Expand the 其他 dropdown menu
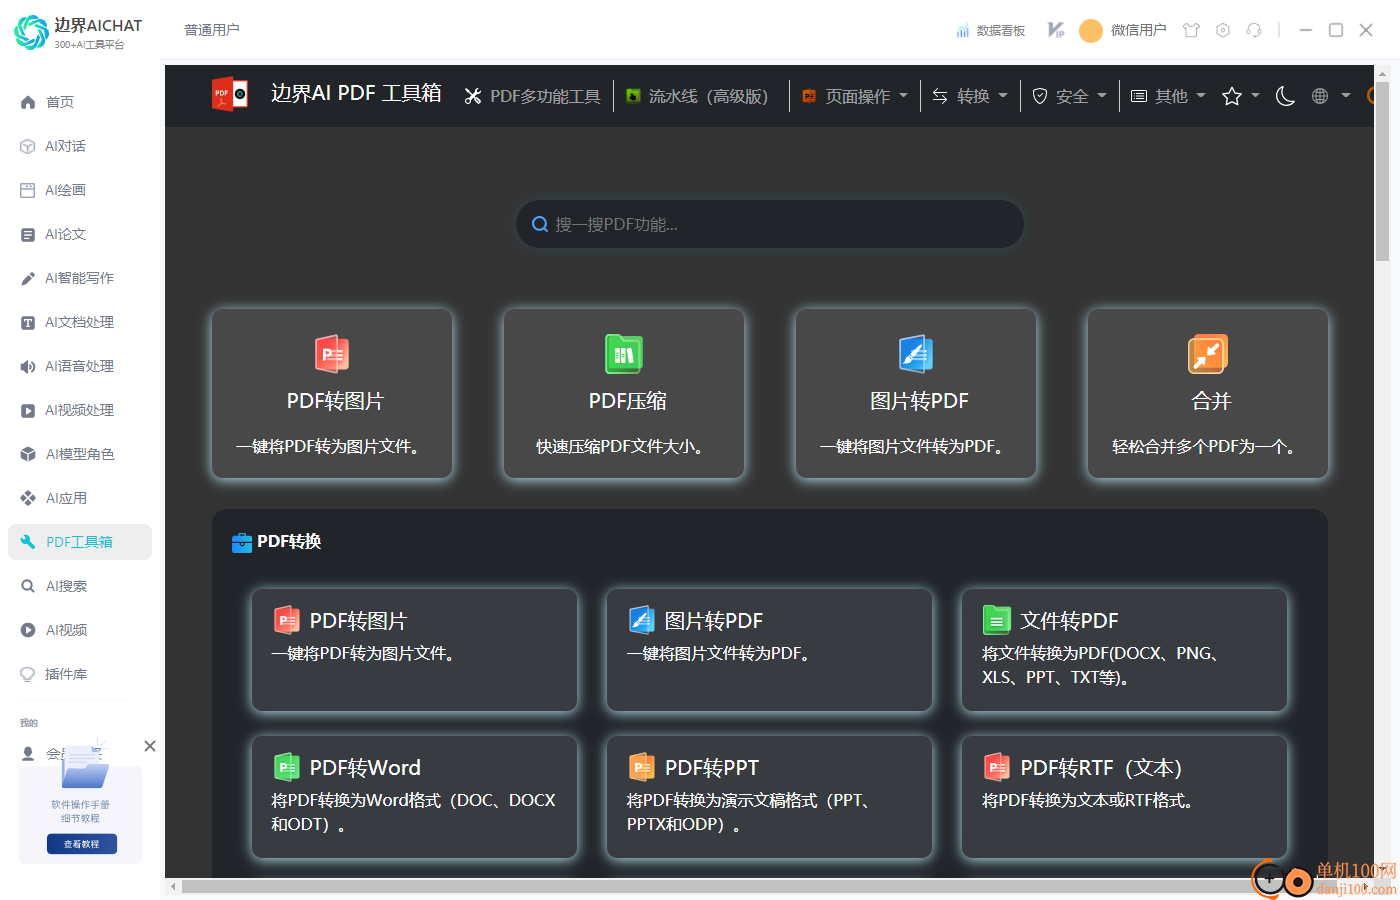 click(x=1168, y=96)
